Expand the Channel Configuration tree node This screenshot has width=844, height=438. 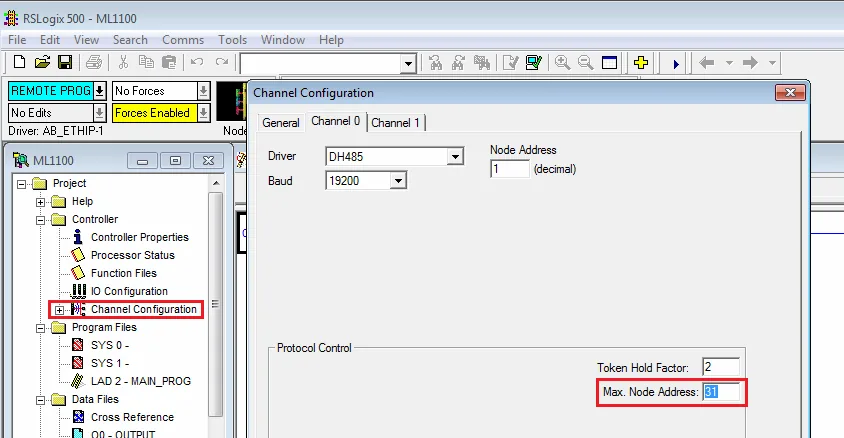59,310
